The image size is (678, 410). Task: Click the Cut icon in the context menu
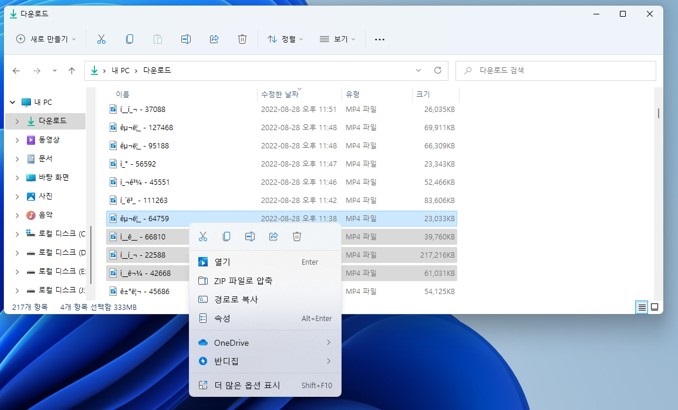click(203, 237)
